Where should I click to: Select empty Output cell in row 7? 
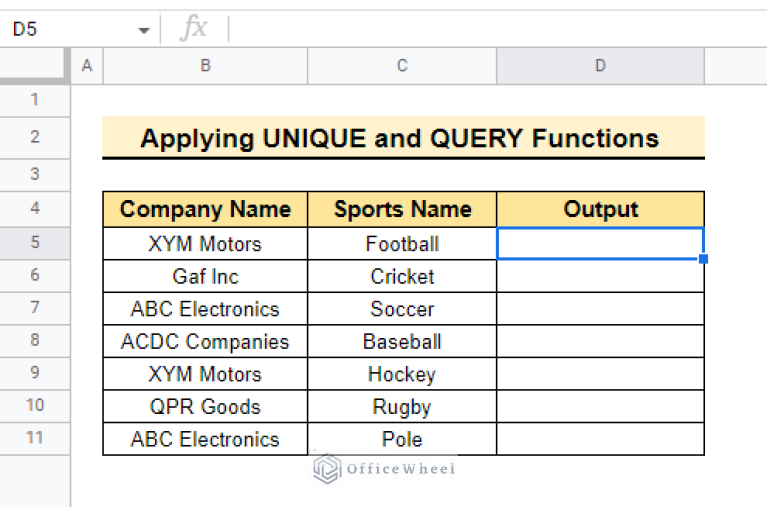click(601, 309)
